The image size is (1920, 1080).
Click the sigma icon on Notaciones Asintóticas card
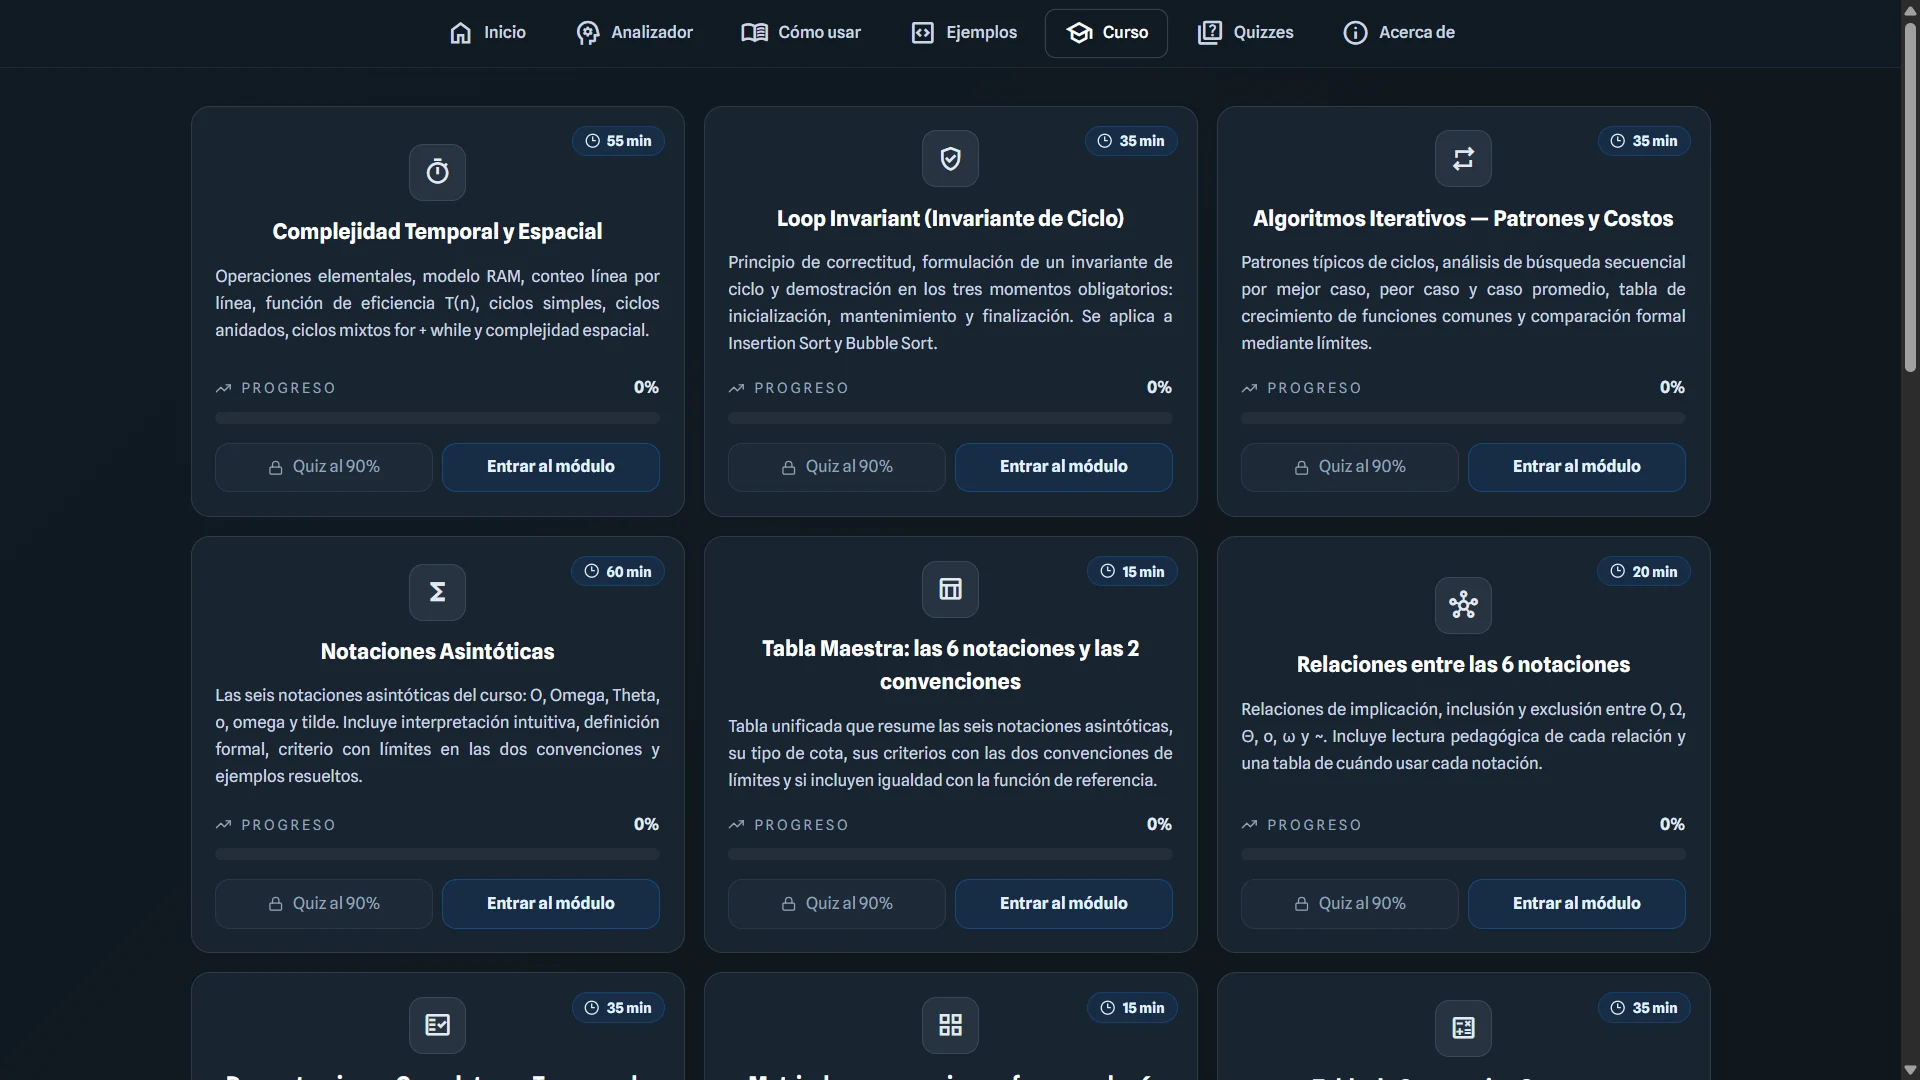437,592
